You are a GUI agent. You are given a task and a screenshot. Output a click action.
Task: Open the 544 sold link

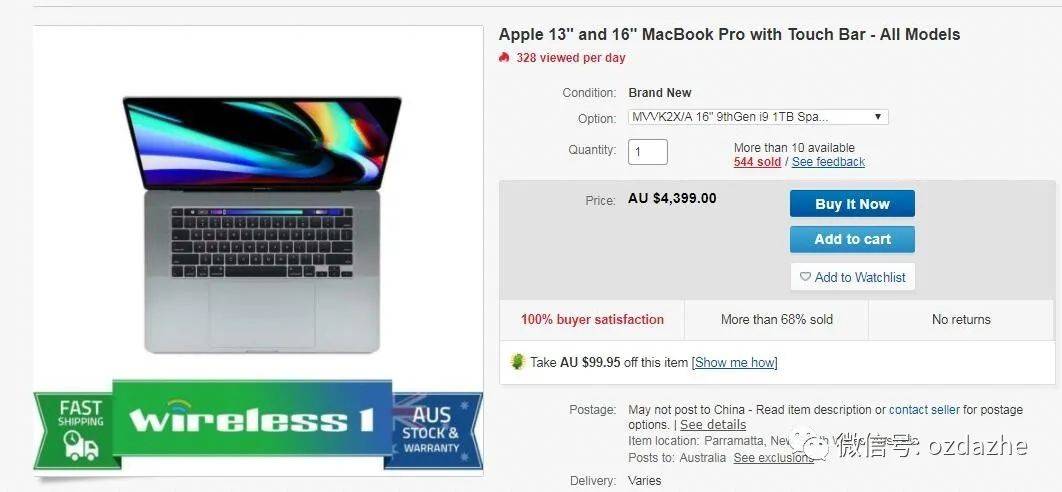[757, 162]
